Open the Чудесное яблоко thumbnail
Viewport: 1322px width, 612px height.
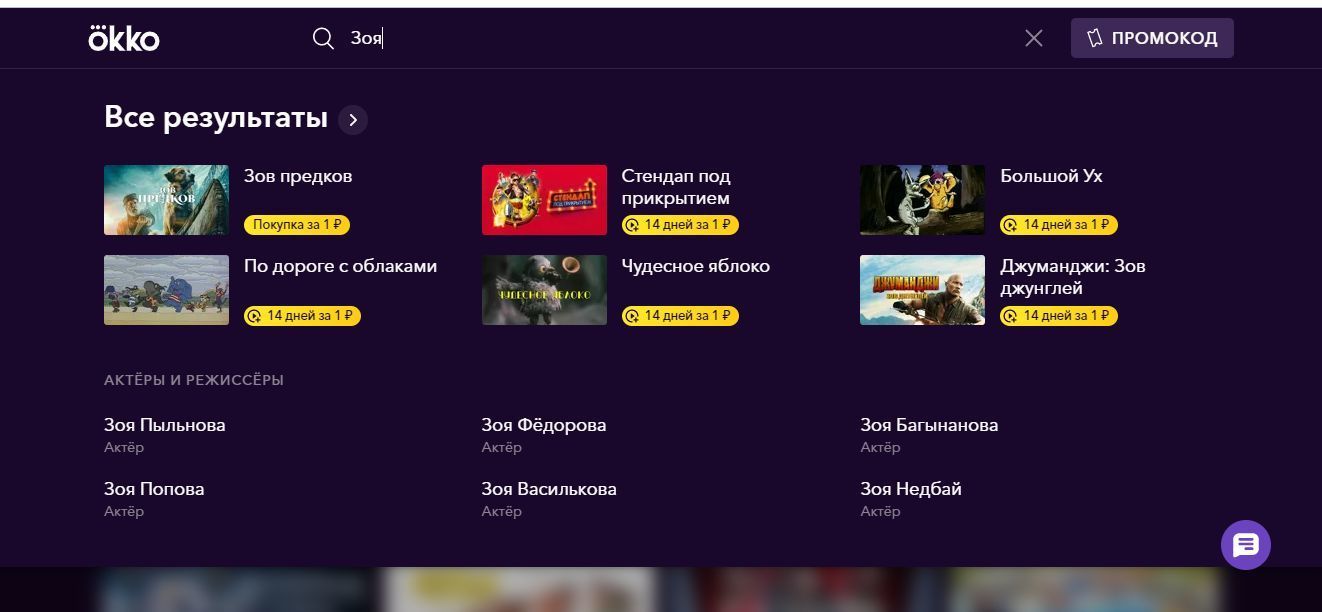click(544, 290)
